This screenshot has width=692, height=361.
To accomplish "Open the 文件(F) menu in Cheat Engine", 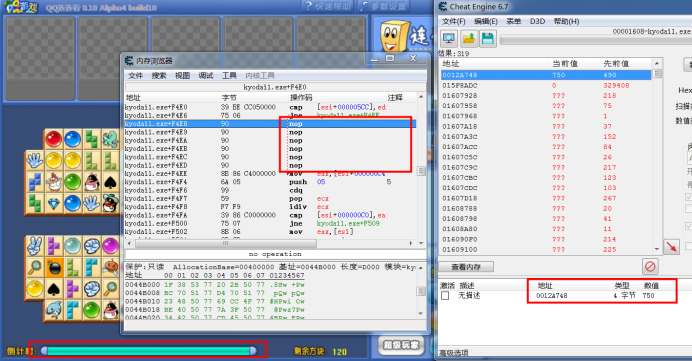I will click(x=454, y=21).
